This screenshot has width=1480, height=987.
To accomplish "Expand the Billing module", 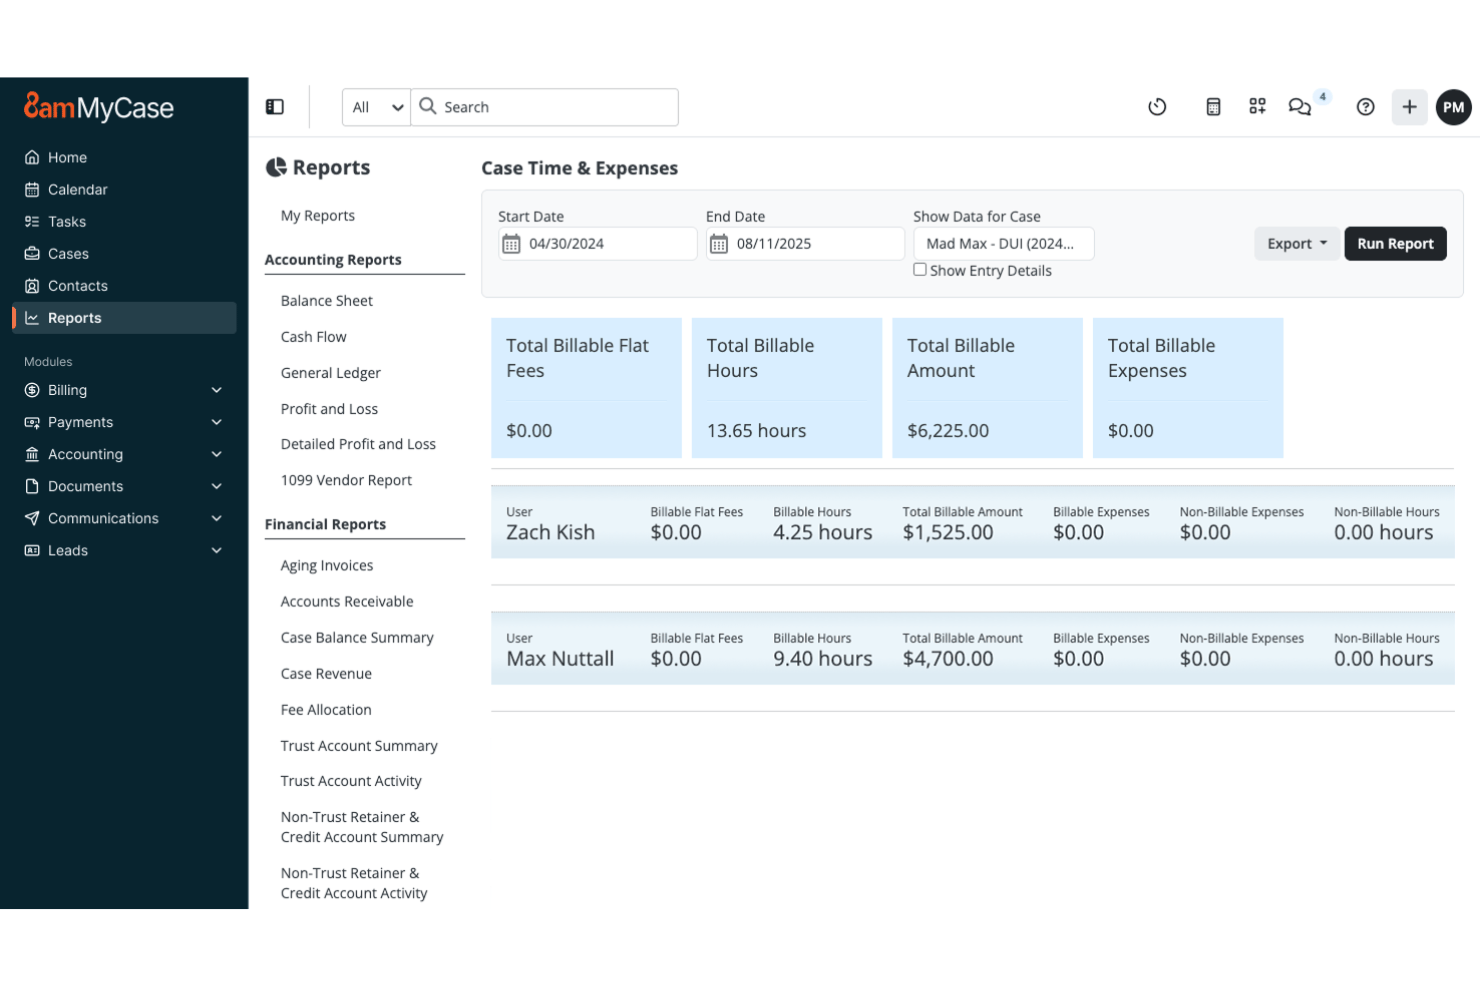I will 124,390.
